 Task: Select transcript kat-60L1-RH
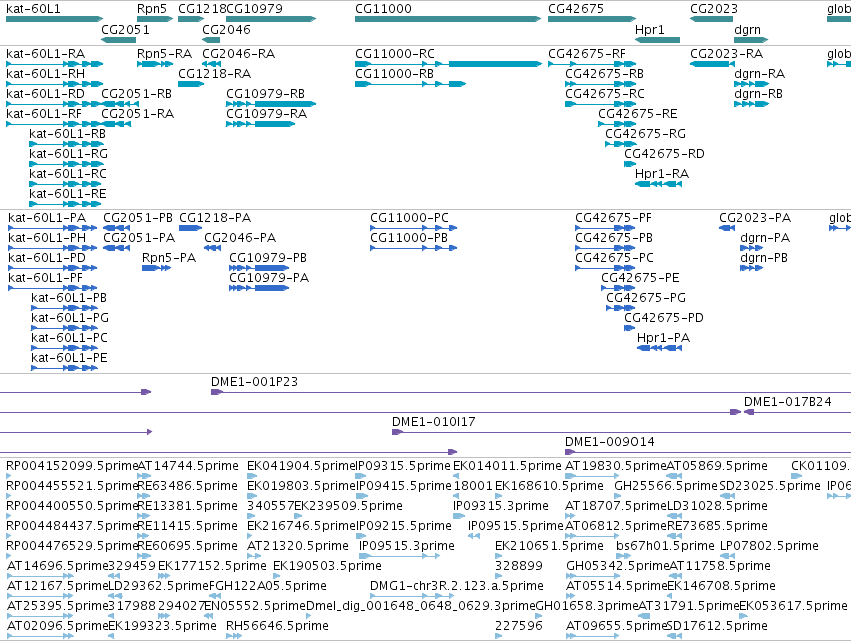54,84
